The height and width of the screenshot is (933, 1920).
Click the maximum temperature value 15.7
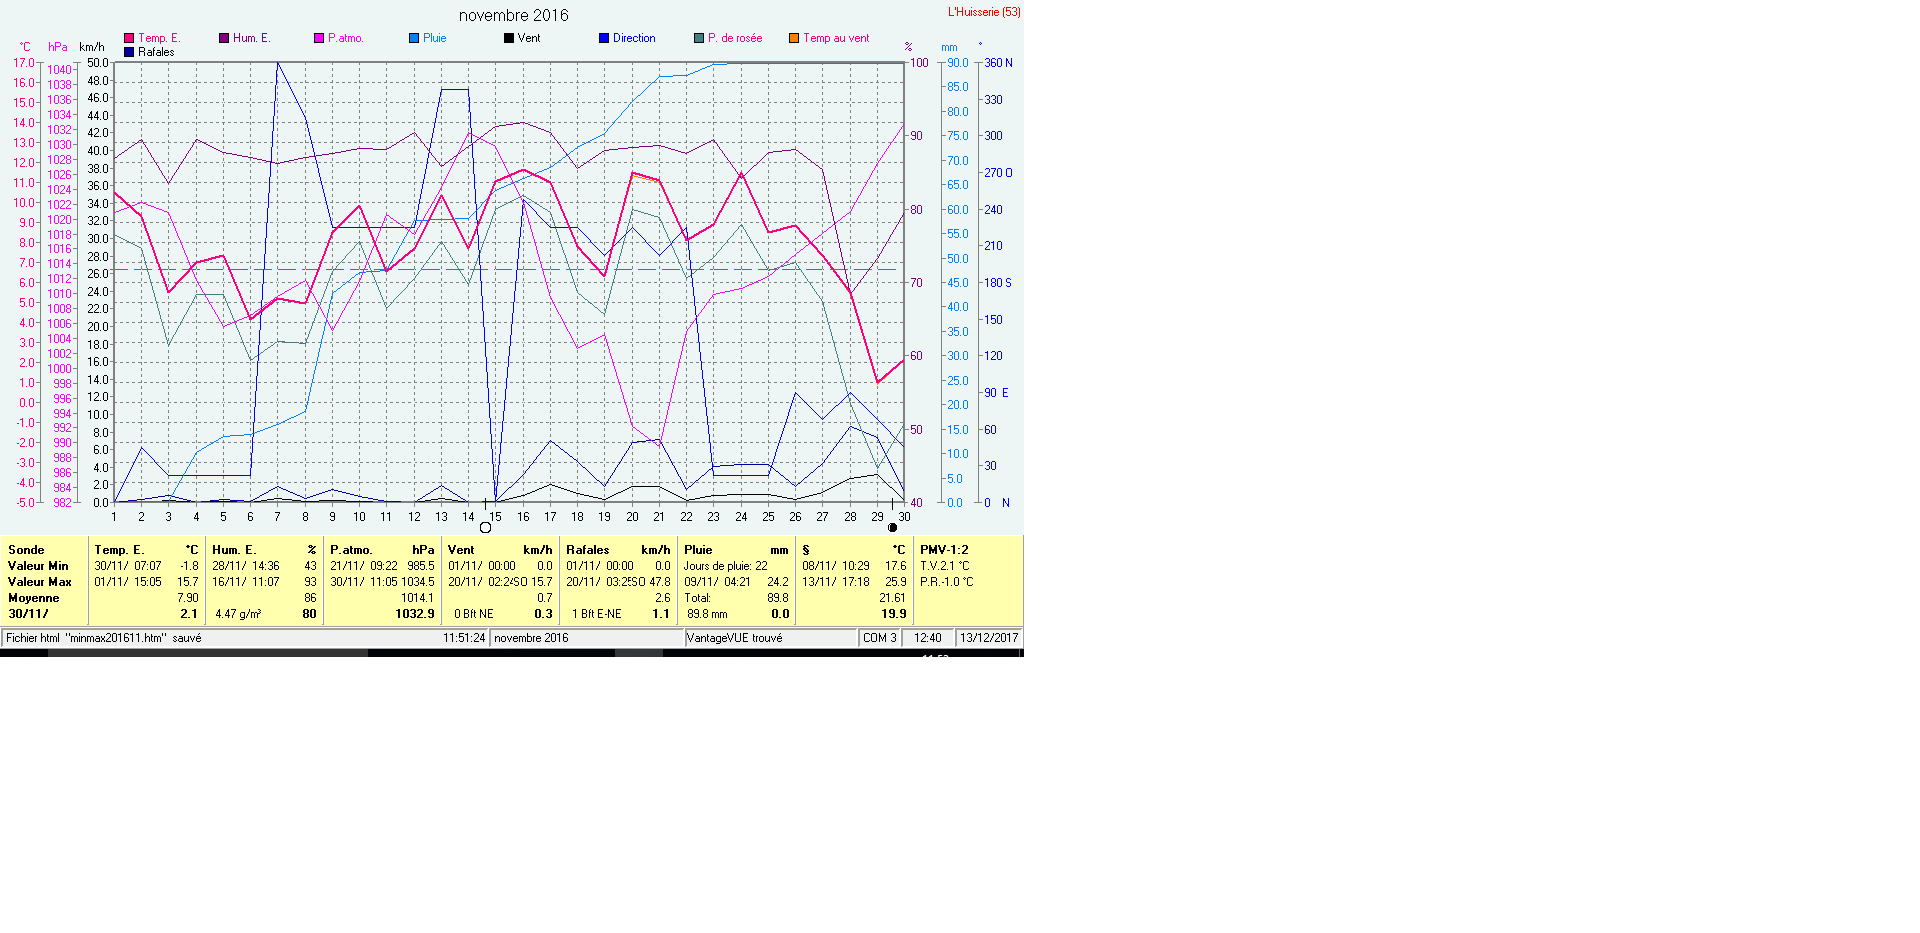[x=188, y=582]
